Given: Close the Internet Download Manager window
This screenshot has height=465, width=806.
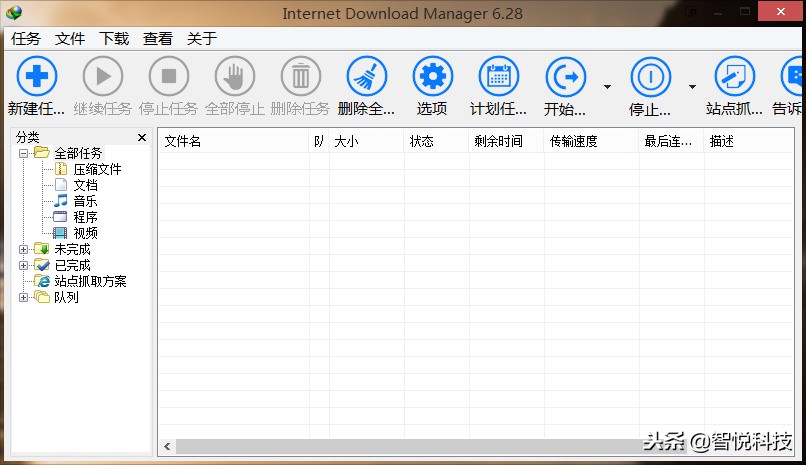Looking at the screenshot, I should [781, 11].
